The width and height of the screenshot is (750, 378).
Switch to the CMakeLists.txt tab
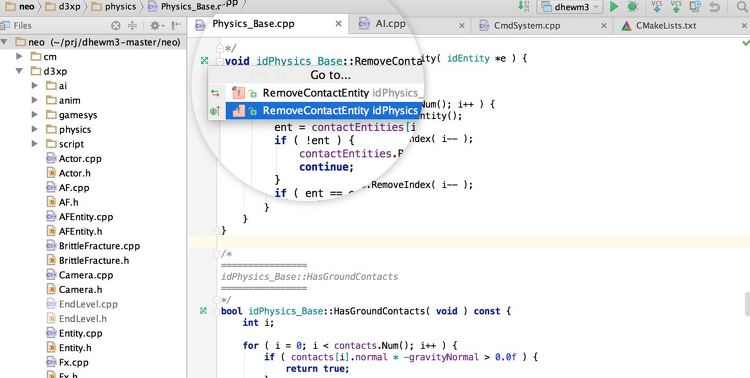click(666, 26)
